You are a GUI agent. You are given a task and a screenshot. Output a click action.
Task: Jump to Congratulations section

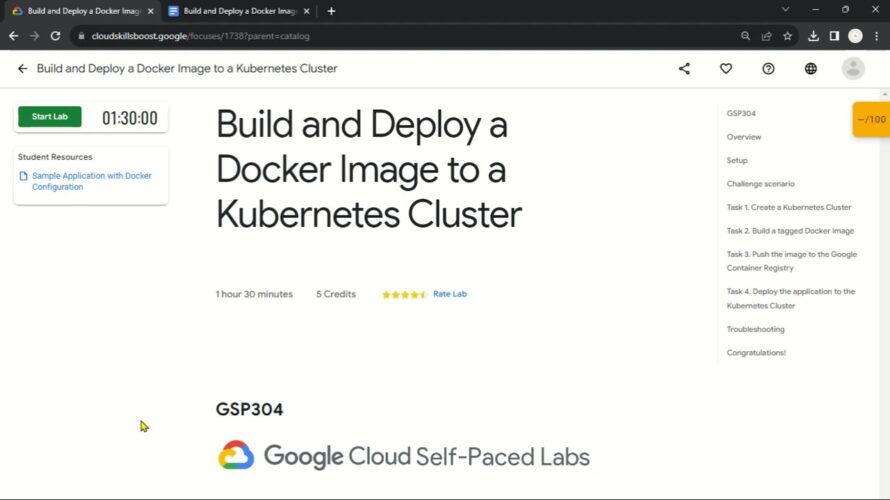coord(756,352)
